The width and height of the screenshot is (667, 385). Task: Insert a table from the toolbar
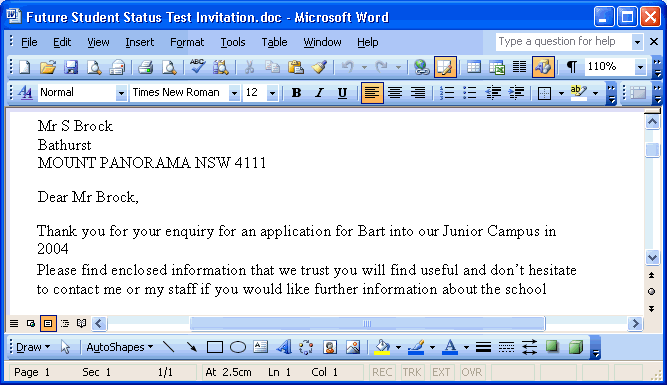(x=473, y=67)
